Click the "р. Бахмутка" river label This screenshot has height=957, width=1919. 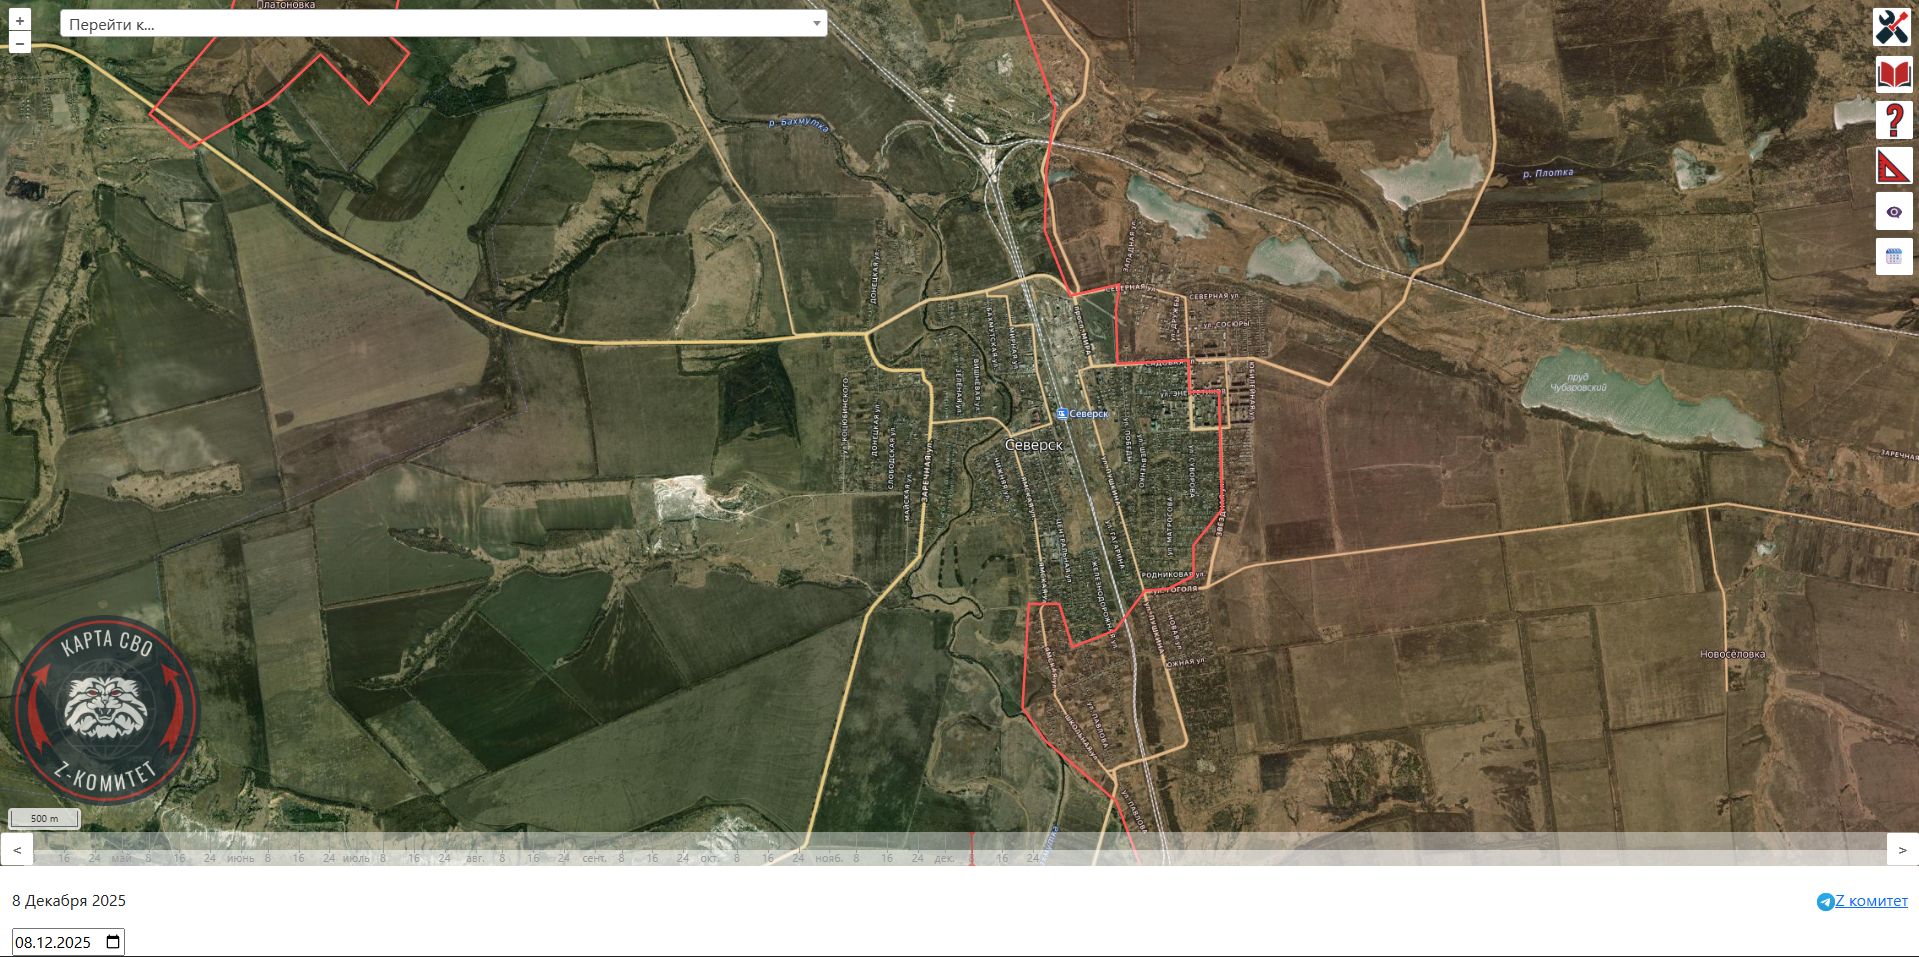(798, 123)
